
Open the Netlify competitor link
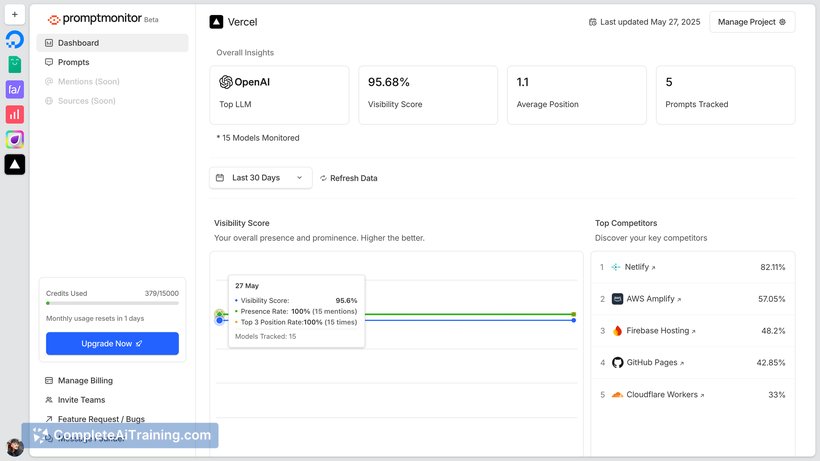640,267
